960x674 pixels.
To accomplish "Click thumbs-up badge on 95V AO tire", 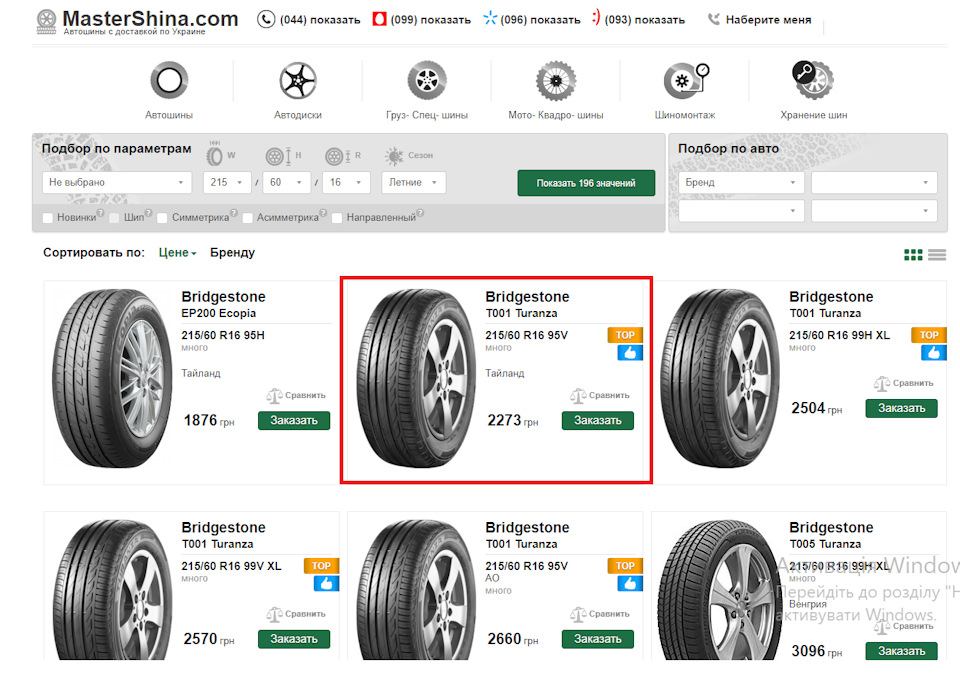I will [x=630, y=583].
